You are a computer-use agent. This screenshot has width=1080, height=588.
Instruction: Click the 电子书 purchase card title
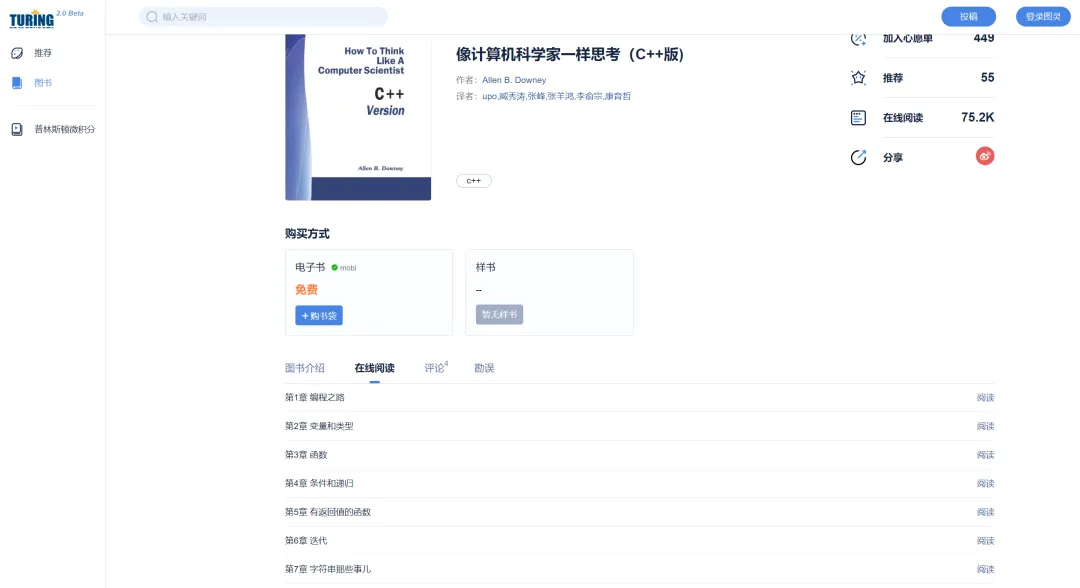pyautogui.click(x=310, y=267)
